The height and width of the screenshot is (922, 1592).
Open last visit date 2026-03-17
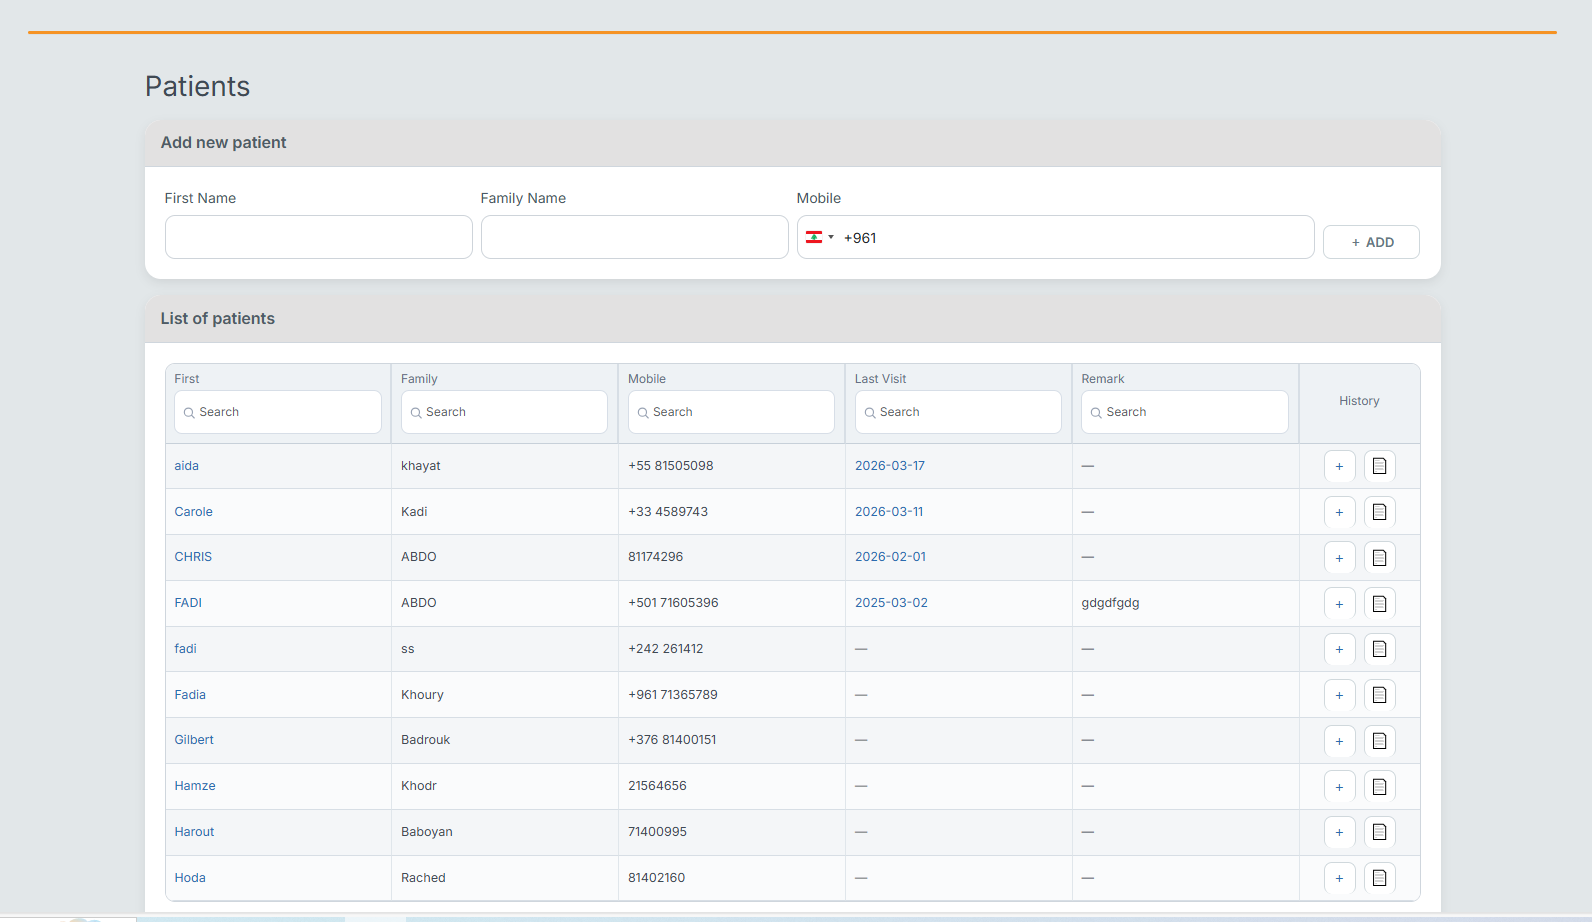tap(890, 466)
